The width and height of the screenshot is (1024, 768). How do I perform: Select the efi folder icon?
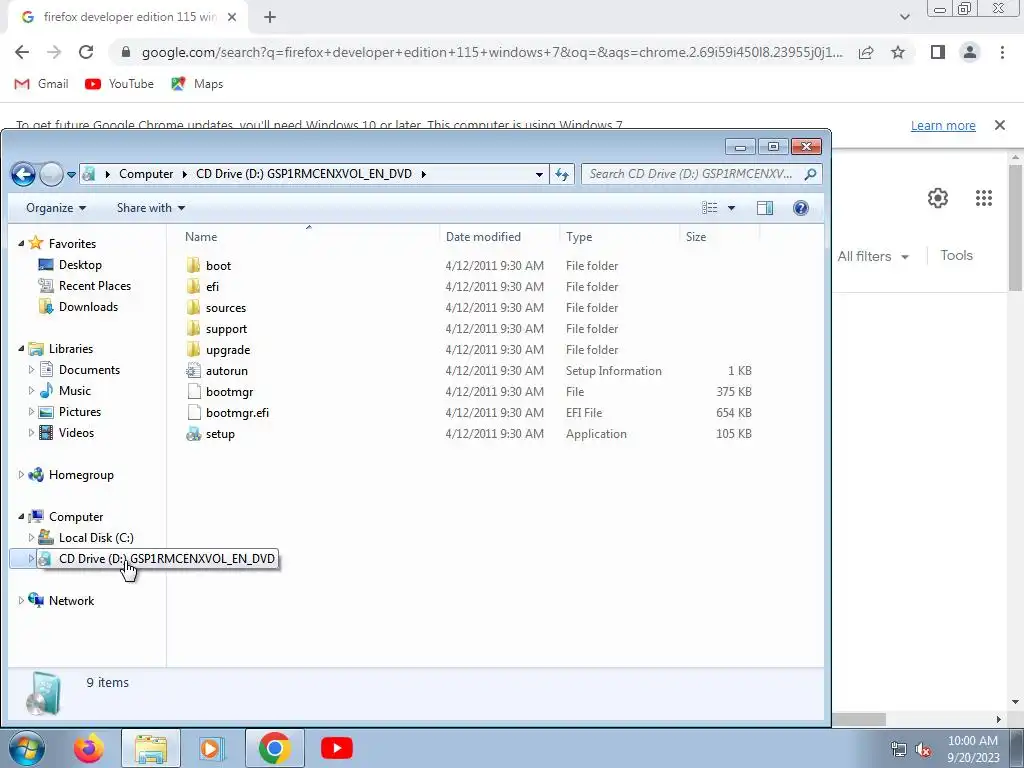193,286
